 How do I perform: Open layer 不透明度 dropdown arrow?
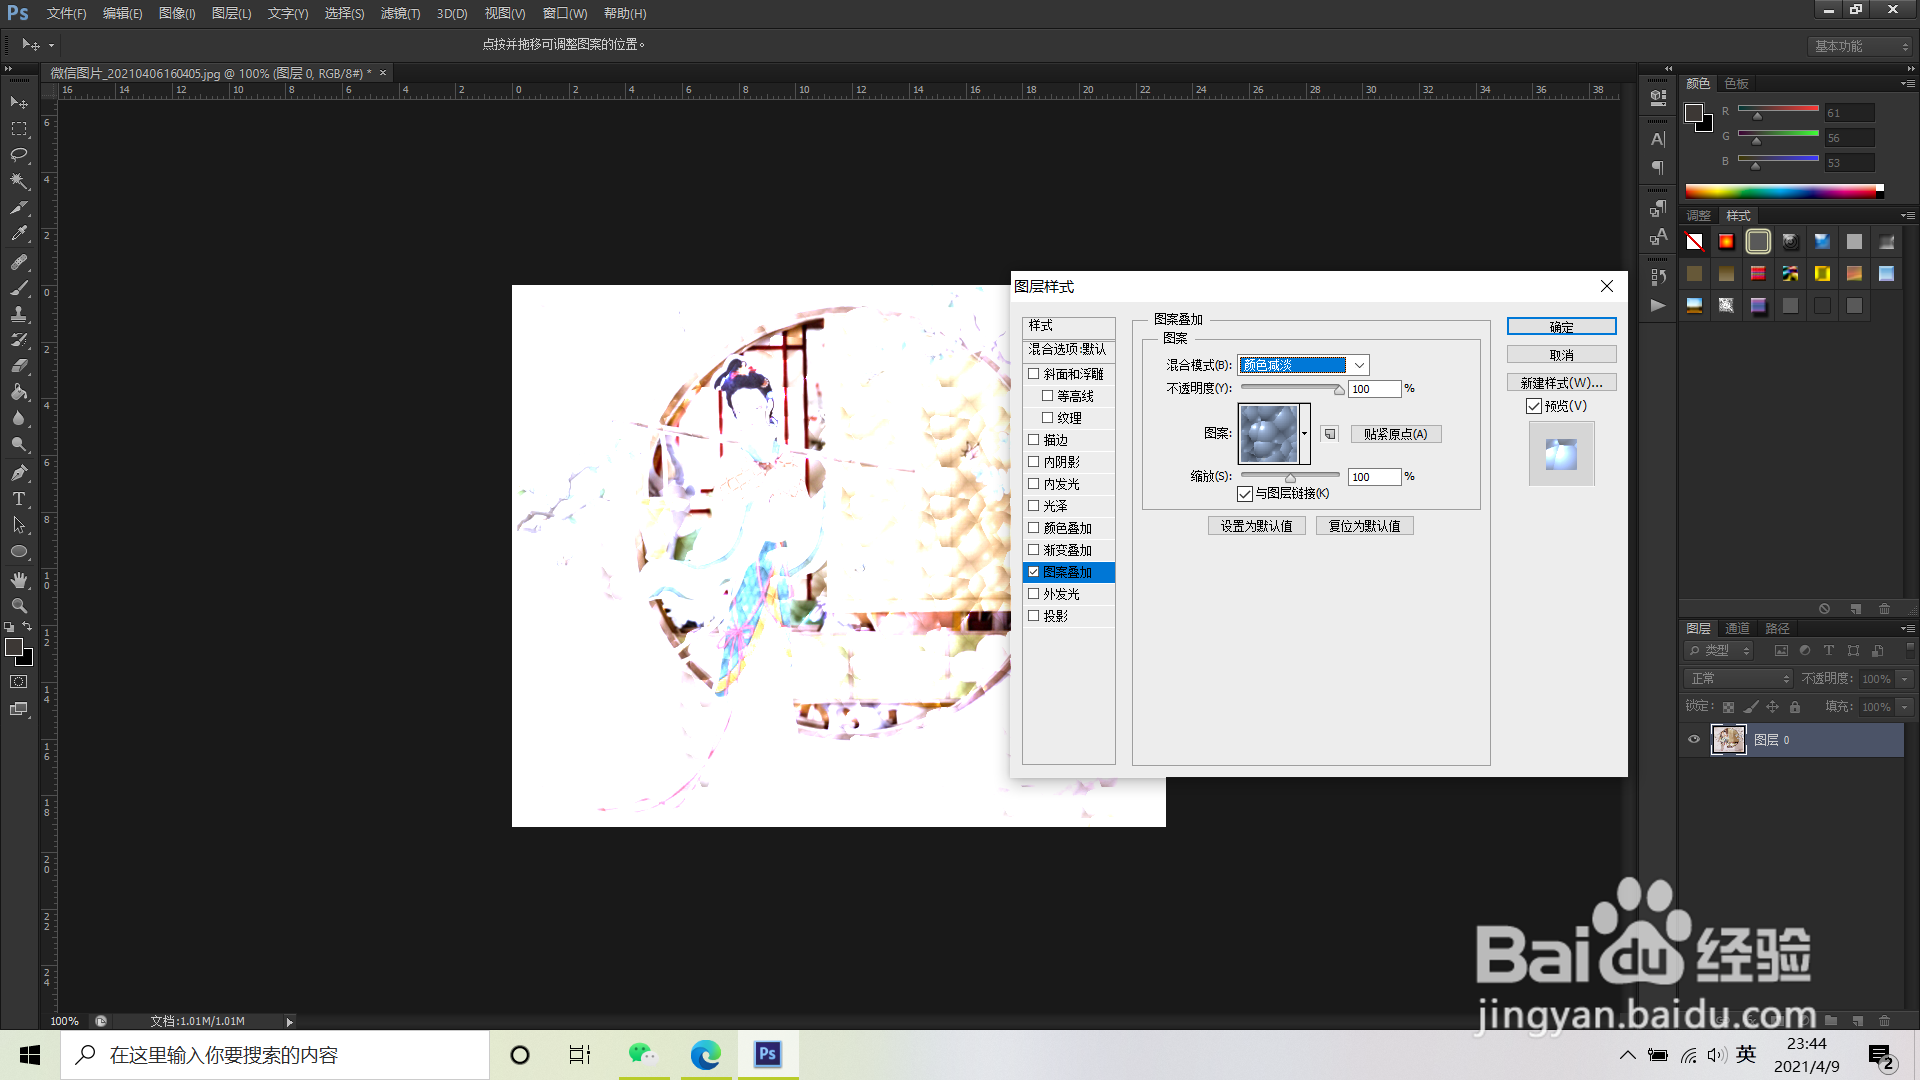pyautogui.click(x=1904, y=679)
